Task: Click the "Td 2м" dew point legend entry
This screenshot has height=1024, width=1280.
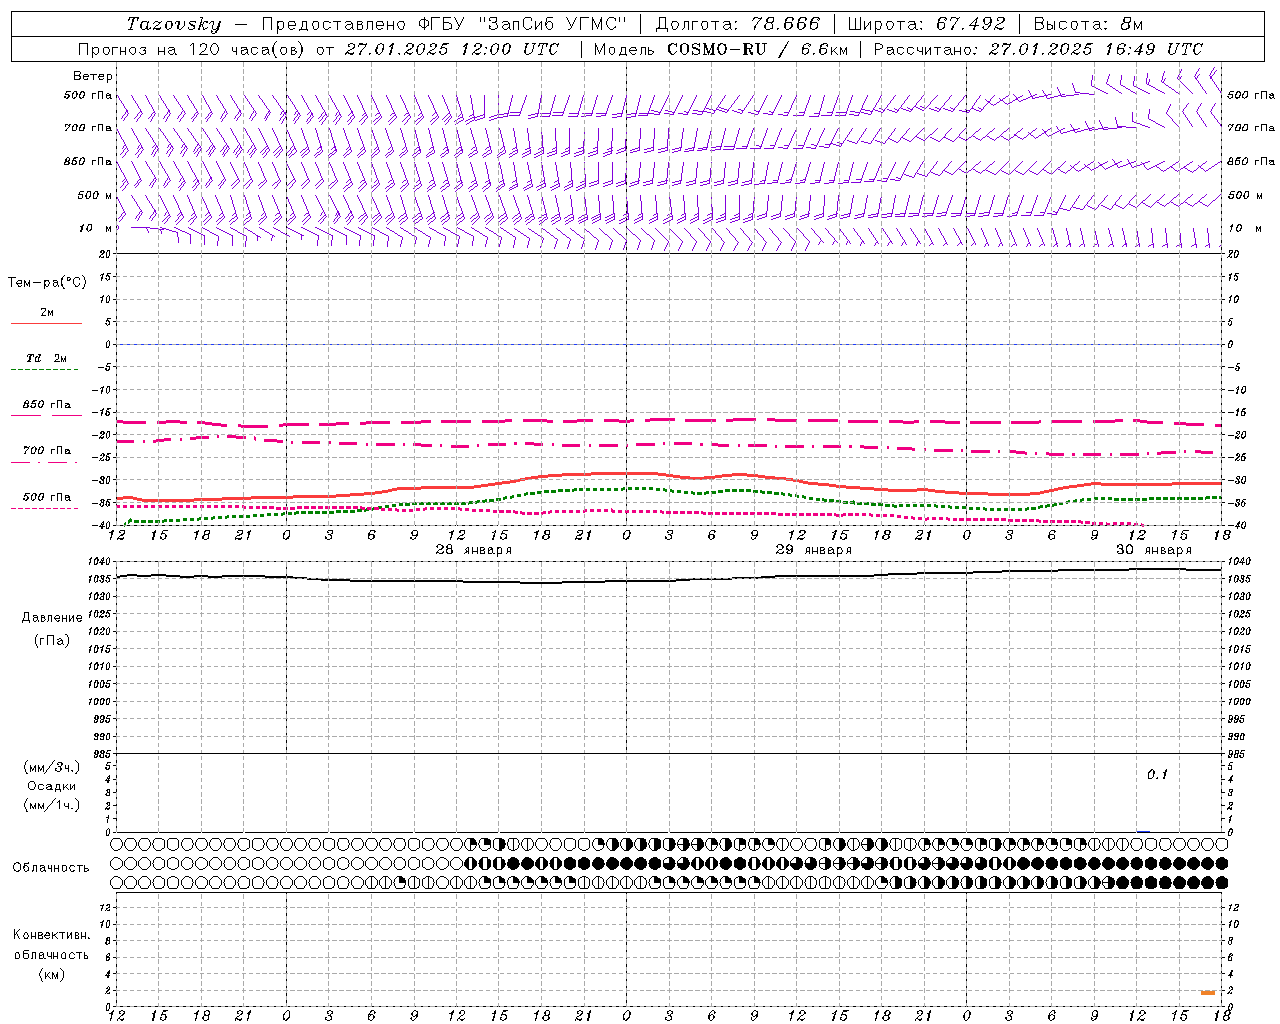Action: (x=47, y=358)
